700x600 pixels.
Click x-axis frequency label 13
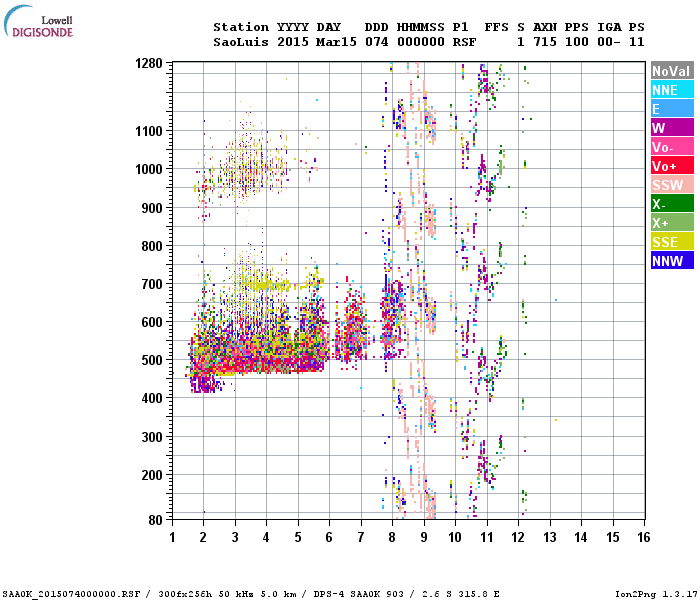[550, 537]
